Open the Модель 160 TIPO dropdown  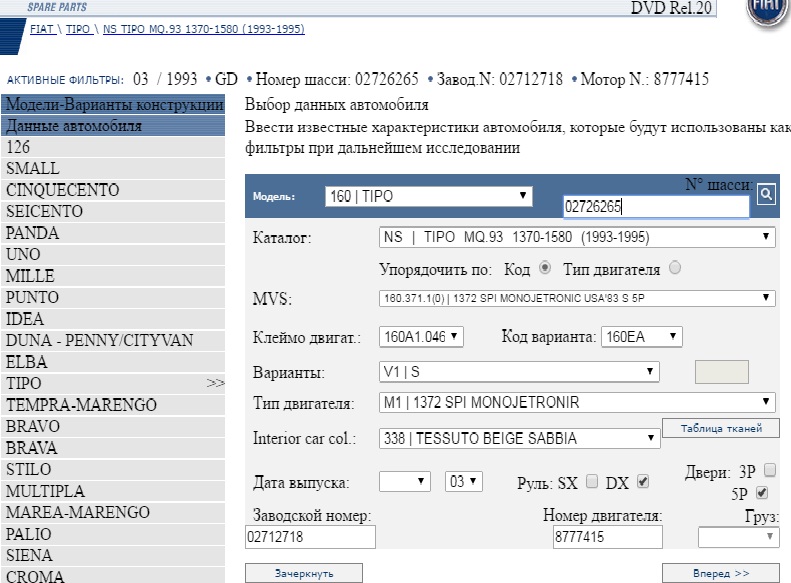430,197
